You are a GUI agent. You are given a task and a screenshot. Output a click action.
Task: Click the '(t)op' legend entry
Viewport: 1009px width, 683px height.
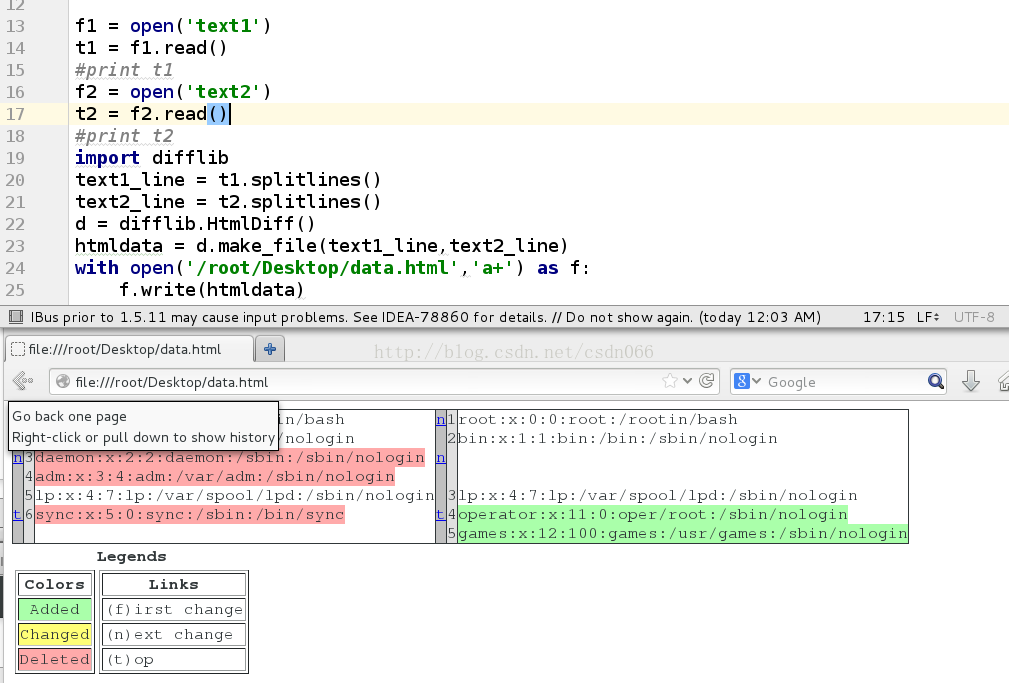click(x=174, y=659)
